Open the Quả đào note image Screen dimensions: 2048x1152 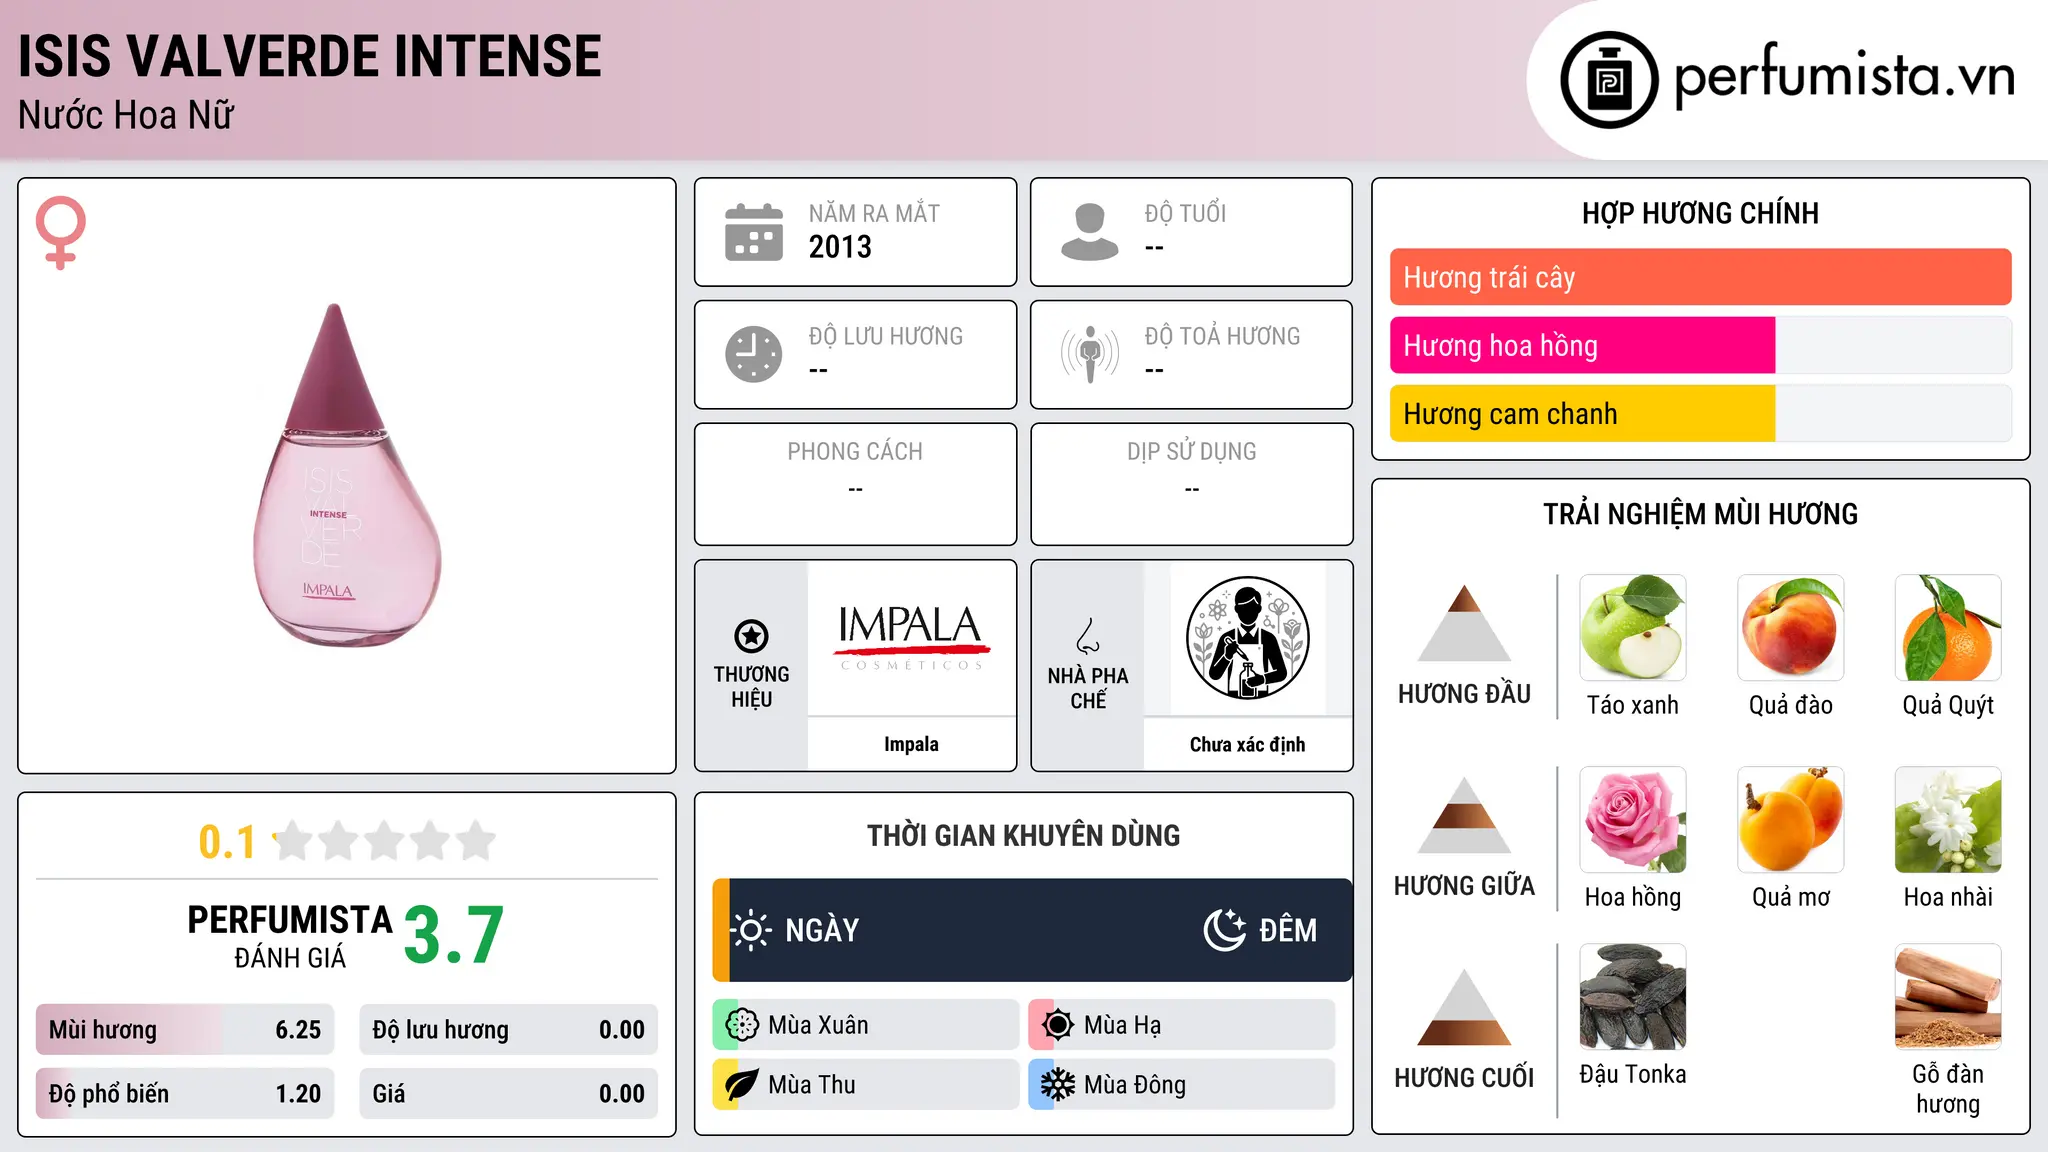pos(1791,628)
